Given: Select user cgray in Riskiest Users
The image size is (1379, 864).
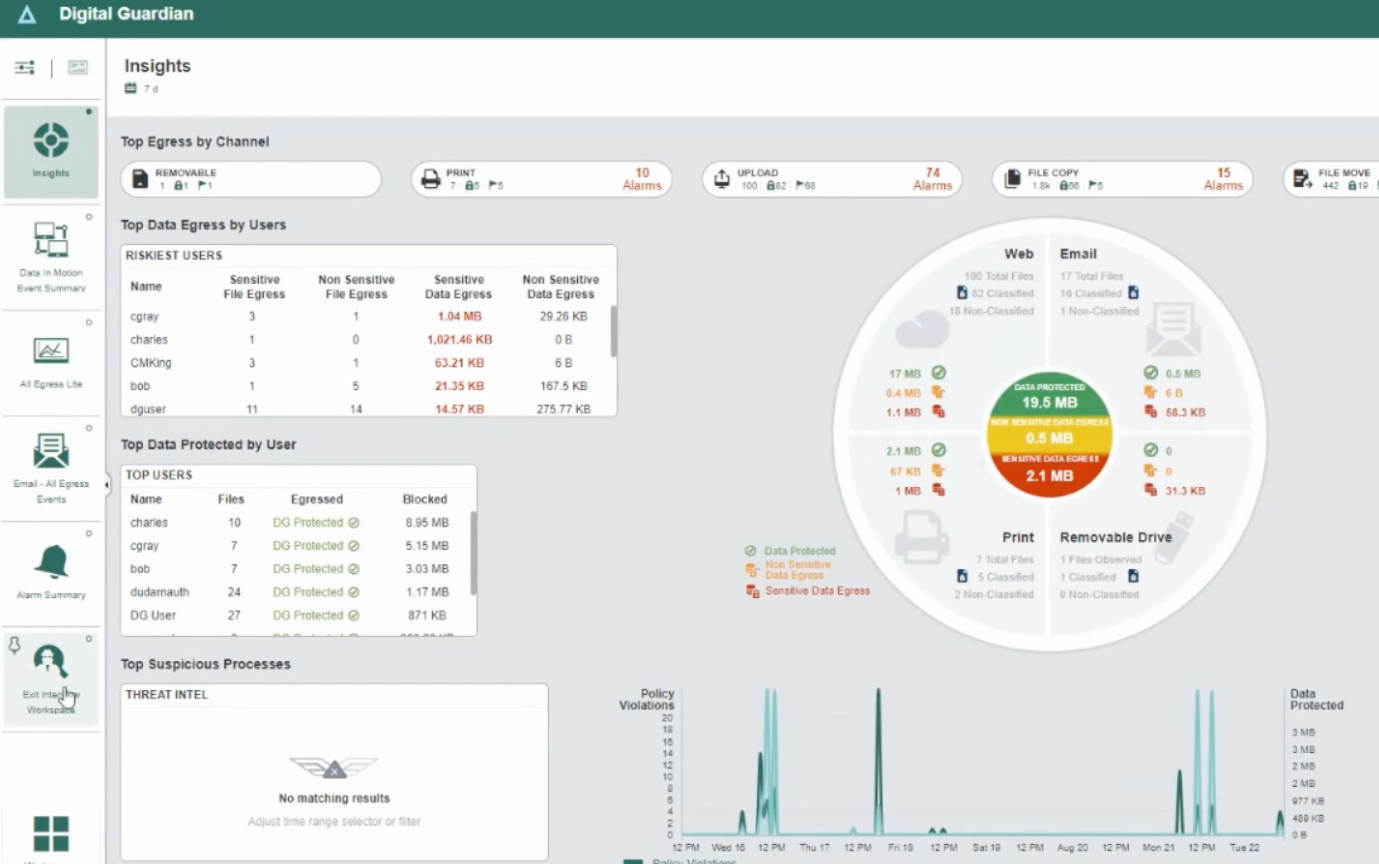Looking at the screenshot, I should click(144, 317).
